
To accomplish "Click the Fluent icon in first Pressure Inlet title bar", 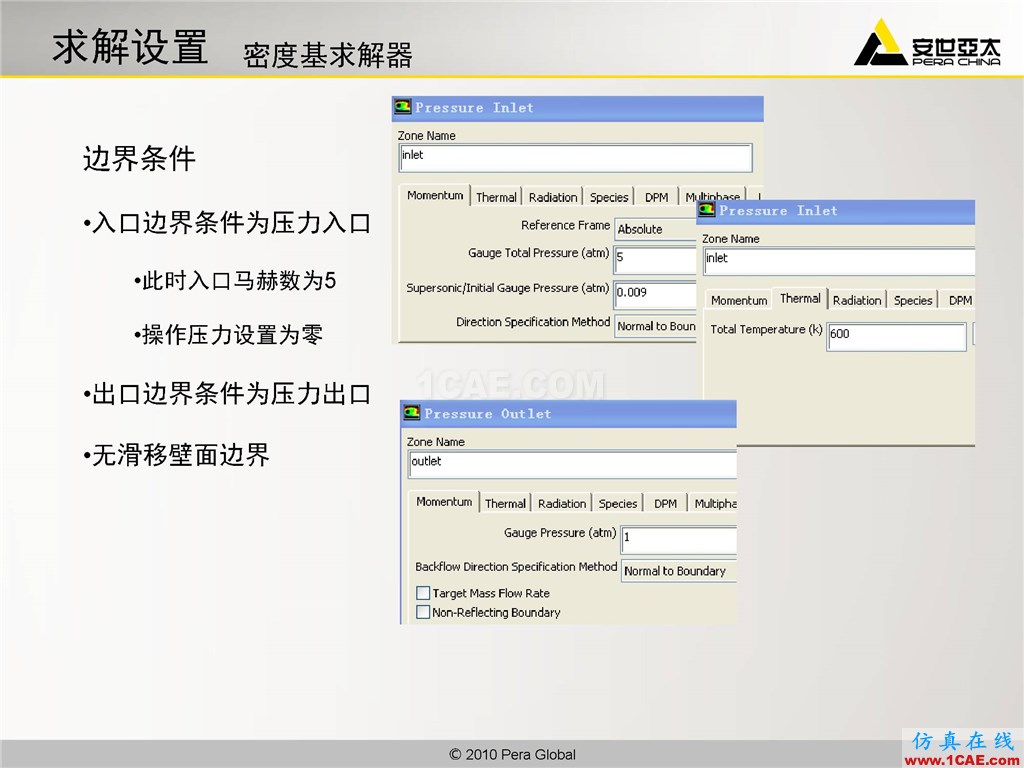I will point(403,106).
